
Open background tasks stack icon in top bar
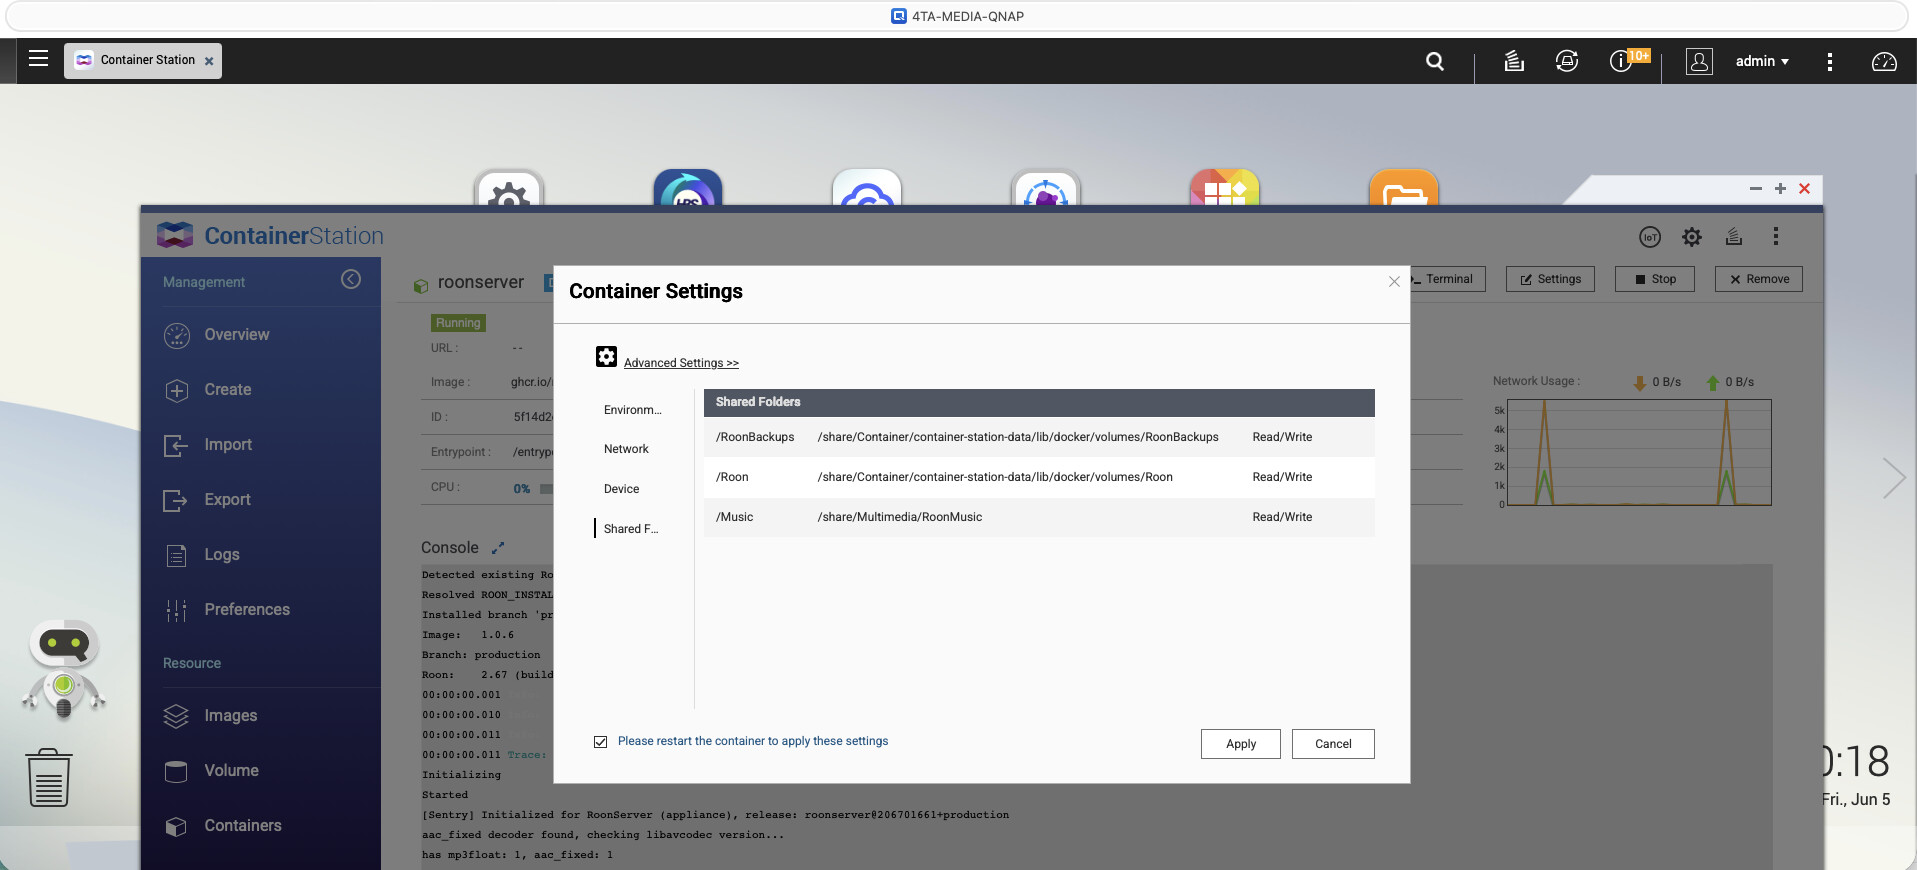(1514, 61)
